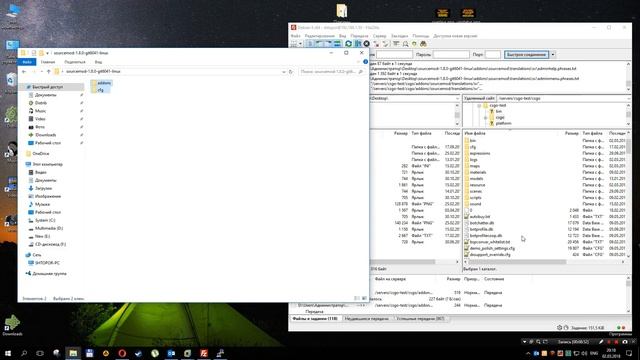Open Site Manager dropdown arrow
The height and width of the screenshot is (360, 640).
(x=300, y=44)
